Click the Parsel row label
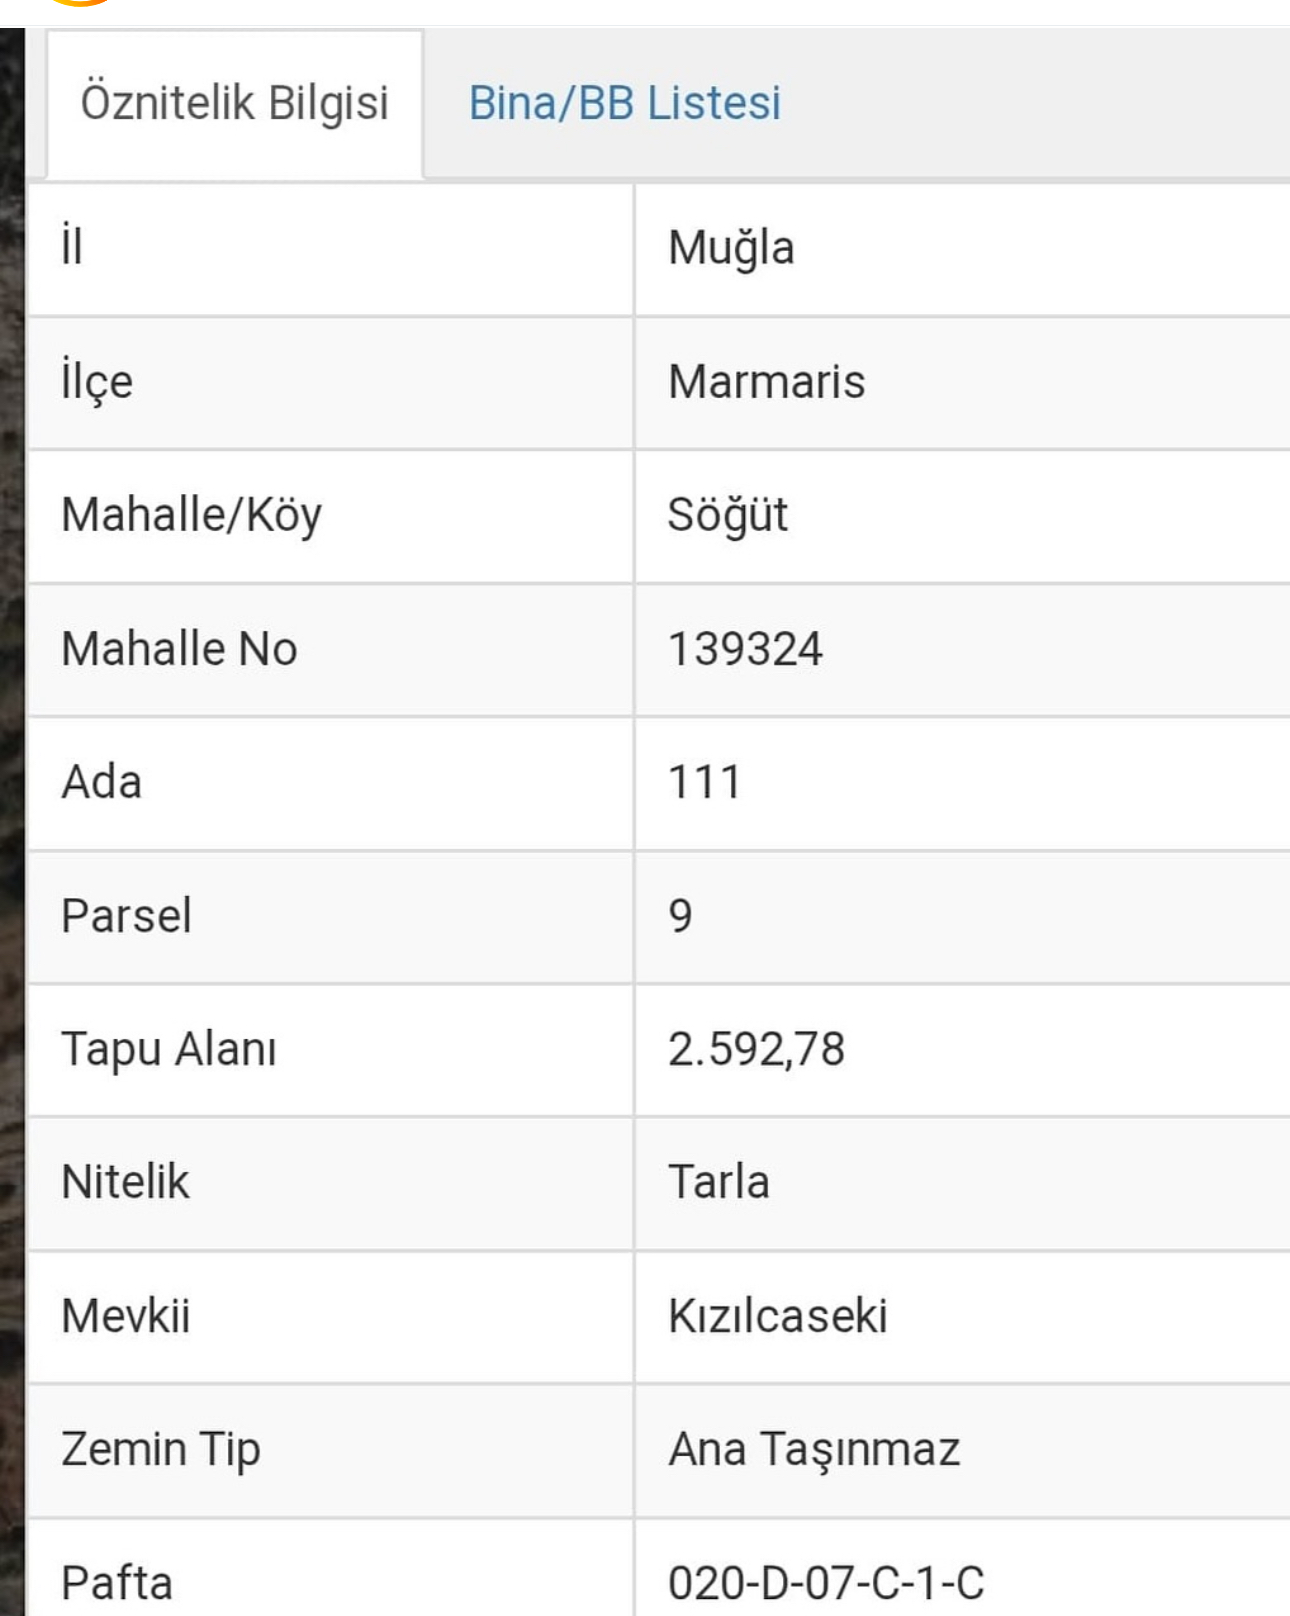The image size is (1290, 1616). 126,916
